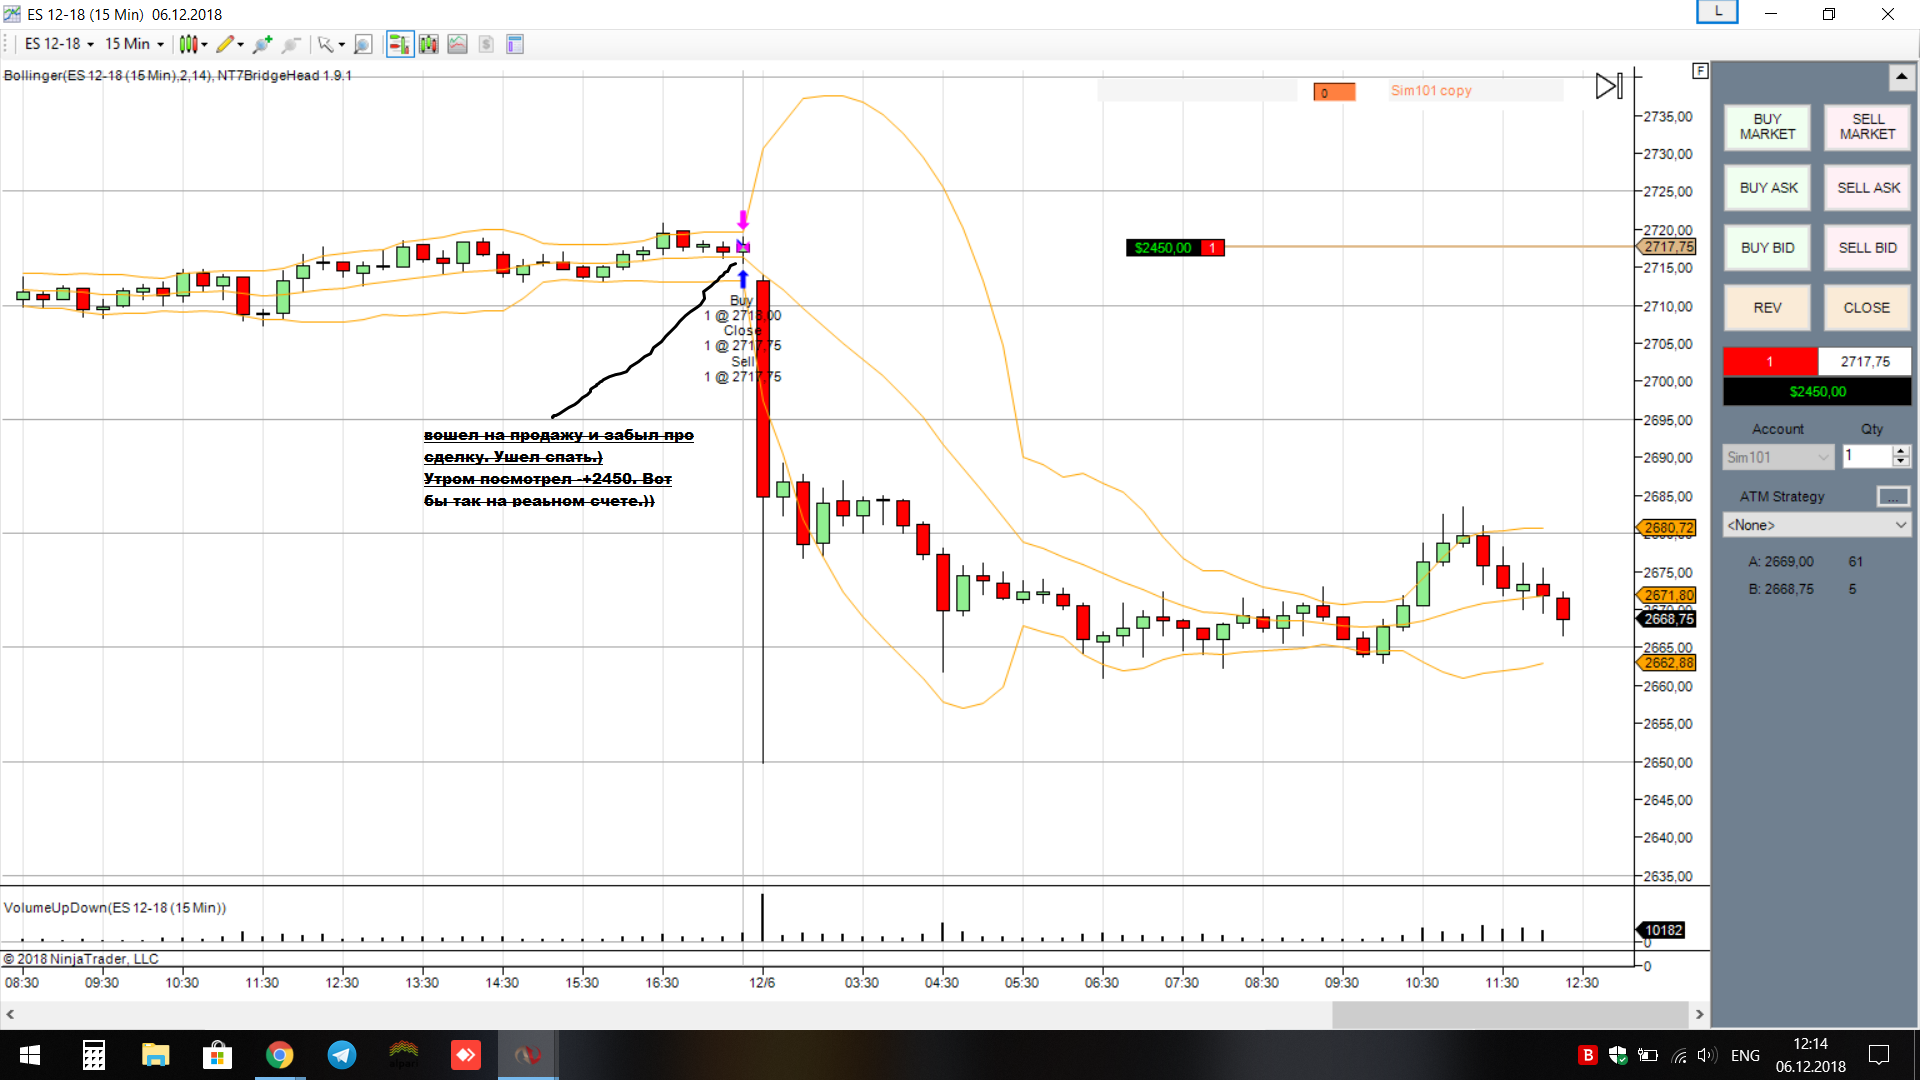The height and width of the screenshot is (1080, 1920).
Task: Open the chart style candlestick dropdown
Action: 192,44
